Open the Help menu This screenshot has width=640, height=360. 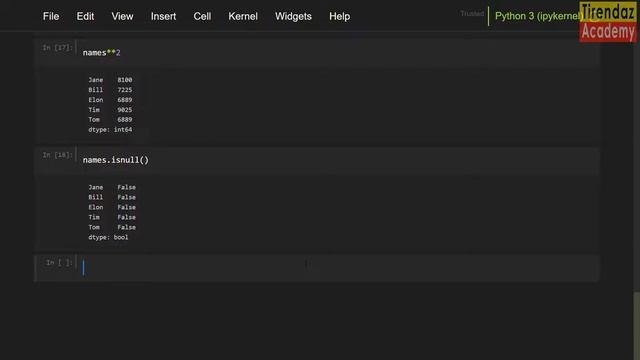[x=339, y=16]
